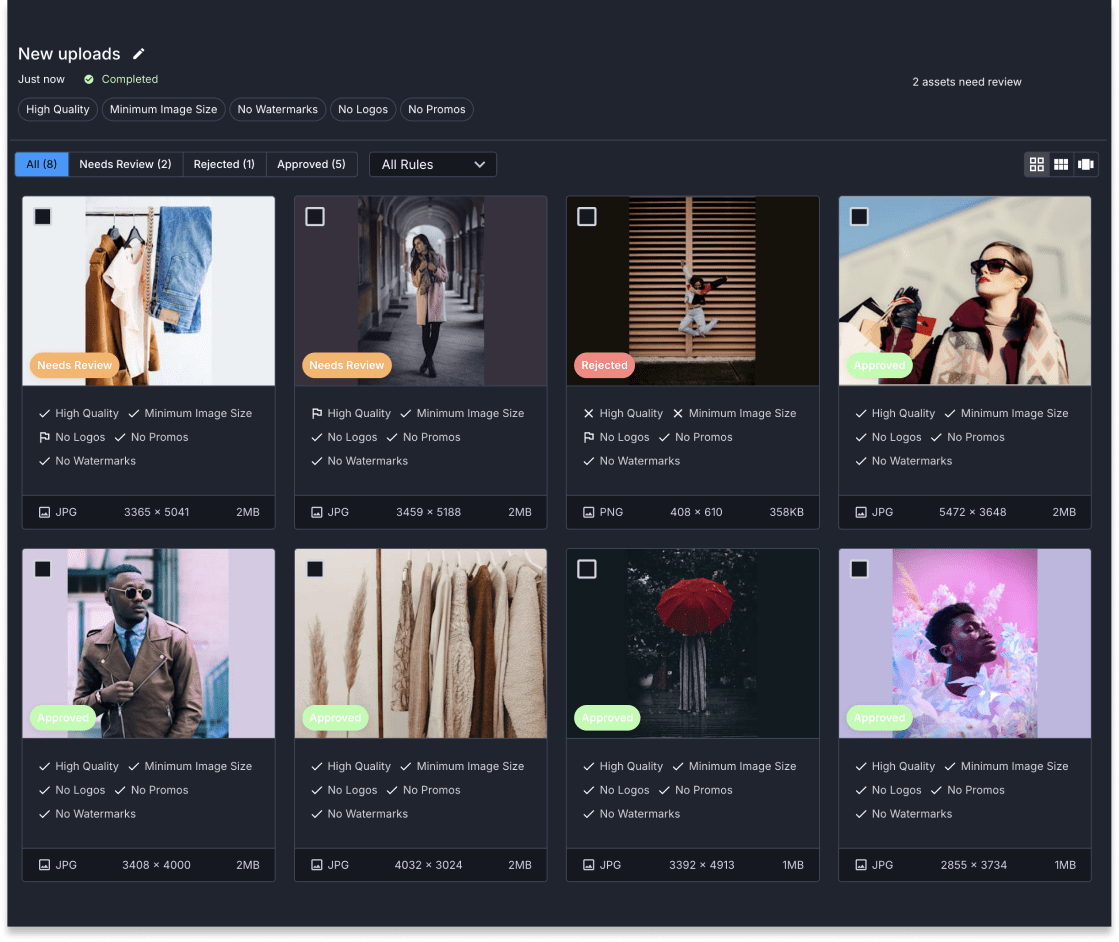The image size is (1119, 942).
Task: Open the All Rules dropdown
Action: coord(433,164)
